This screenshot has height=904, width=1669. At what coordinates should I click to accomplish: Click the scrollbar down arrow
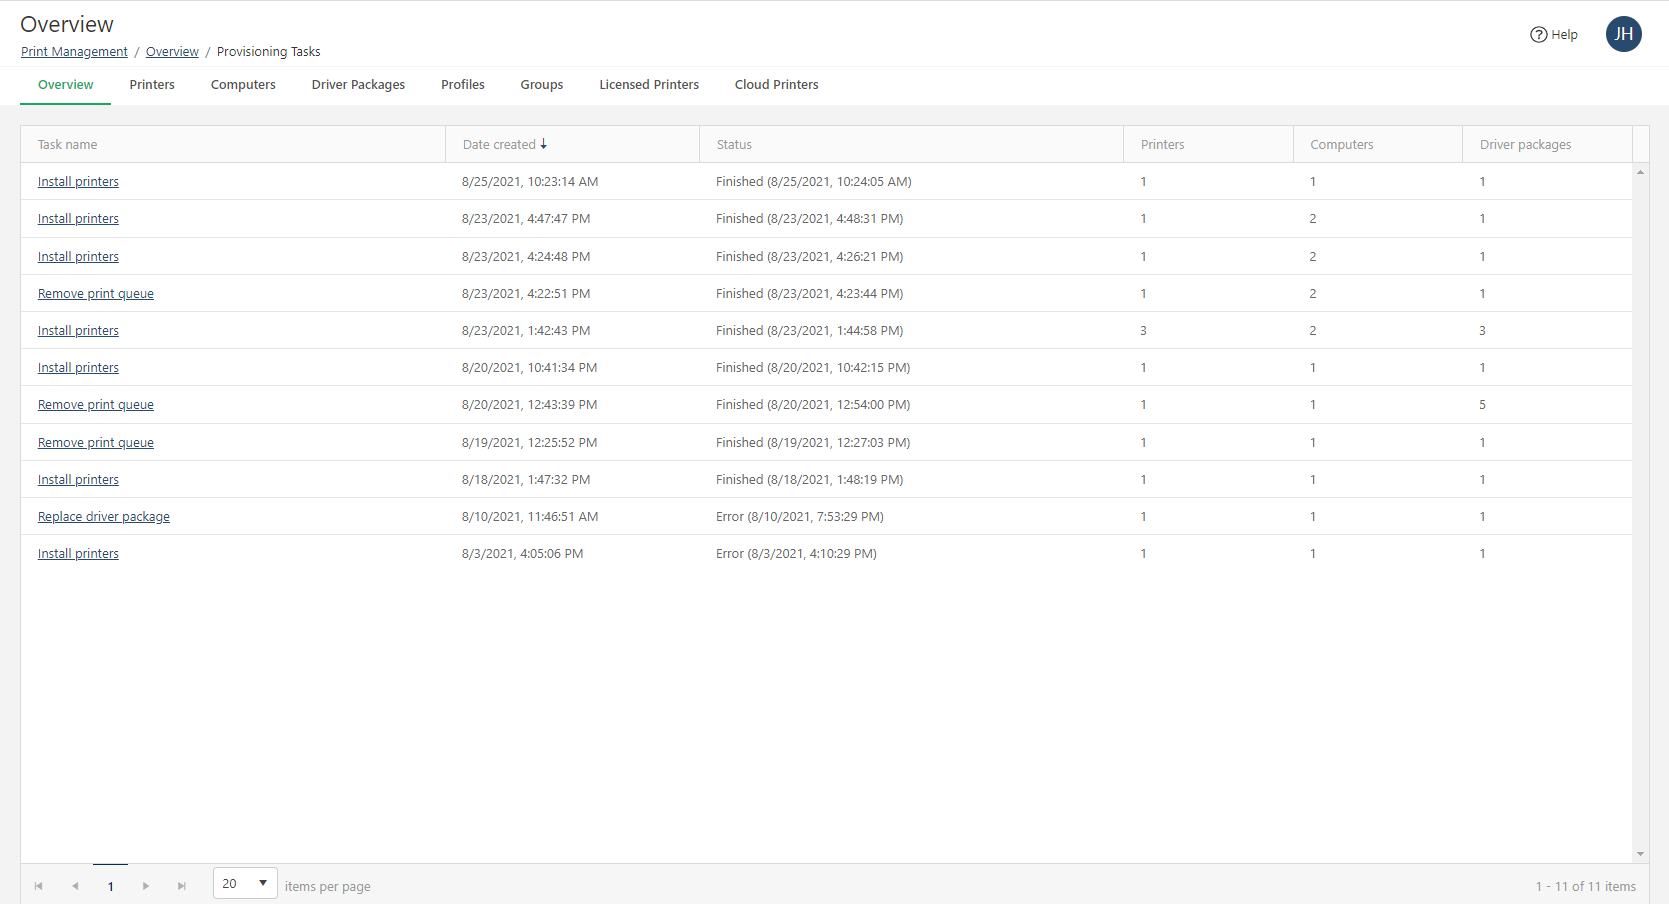coord(1640,854)
